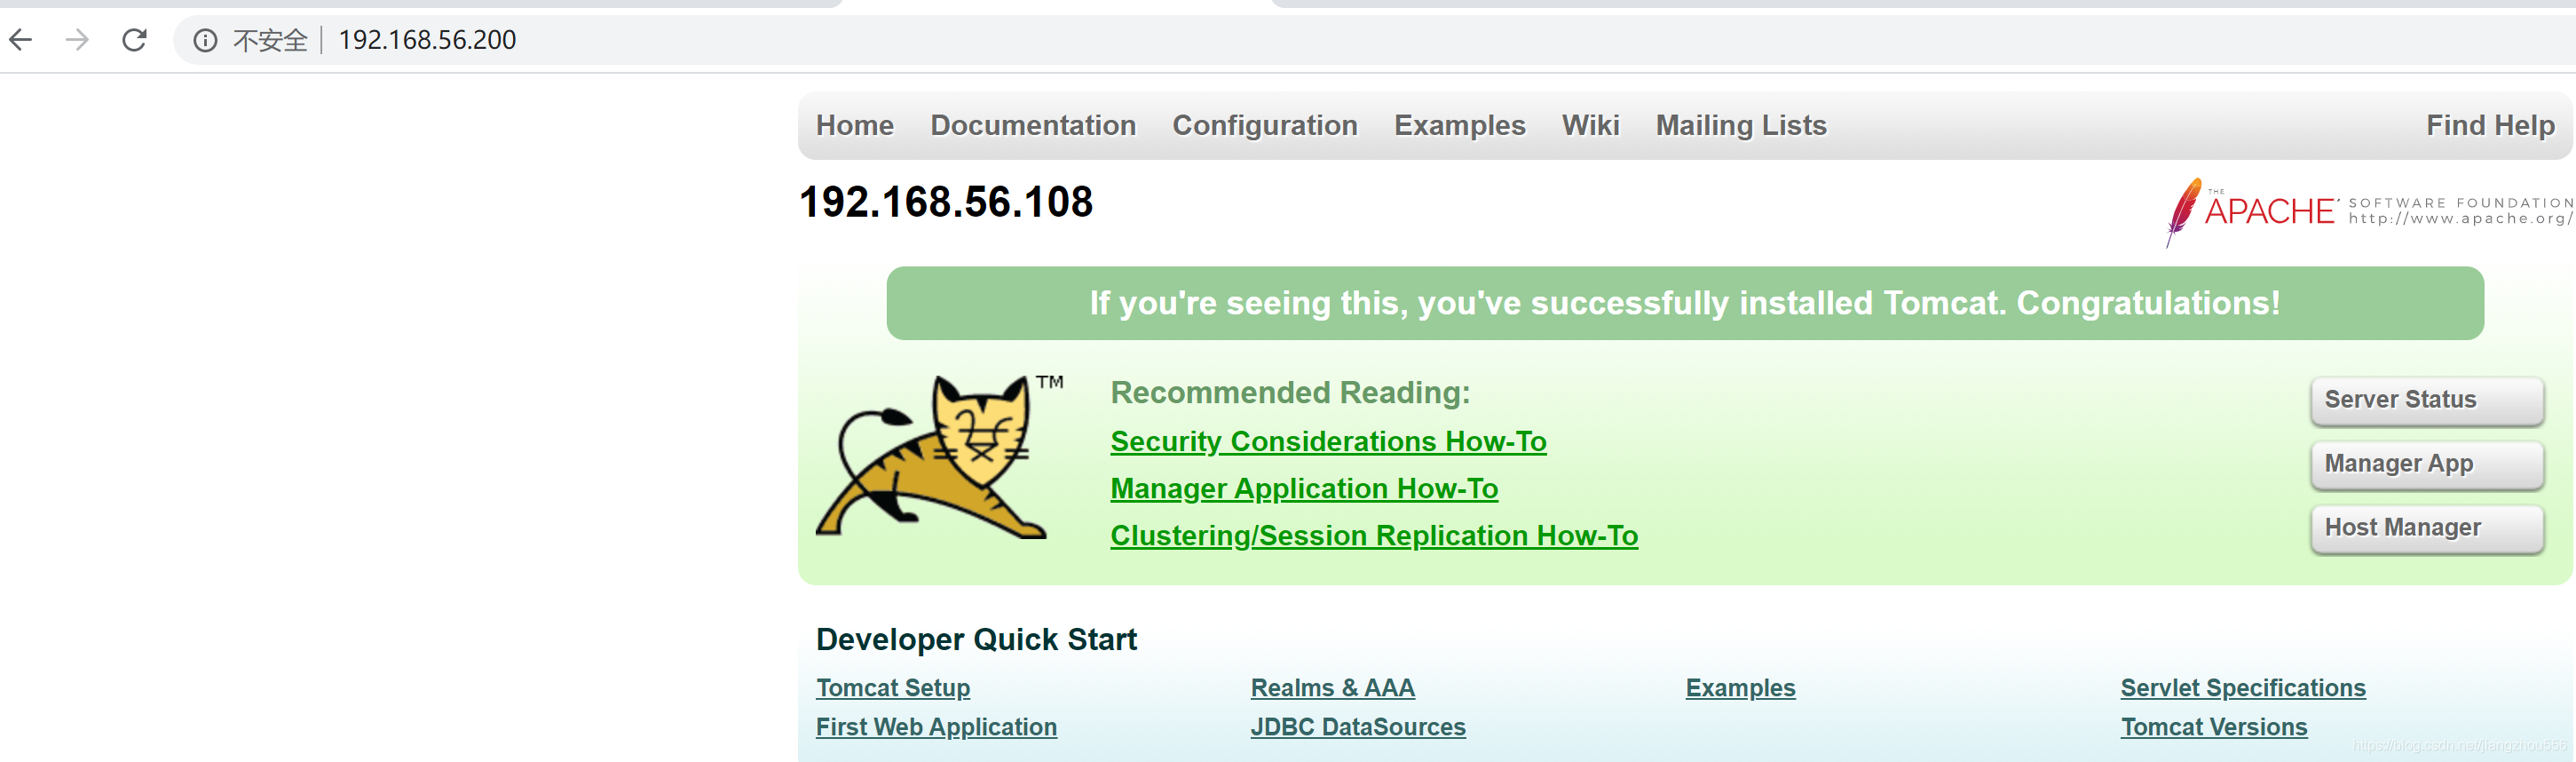Open the site info icon in address bar
The height and width of the screenshot is (762, 2576).
205,40
